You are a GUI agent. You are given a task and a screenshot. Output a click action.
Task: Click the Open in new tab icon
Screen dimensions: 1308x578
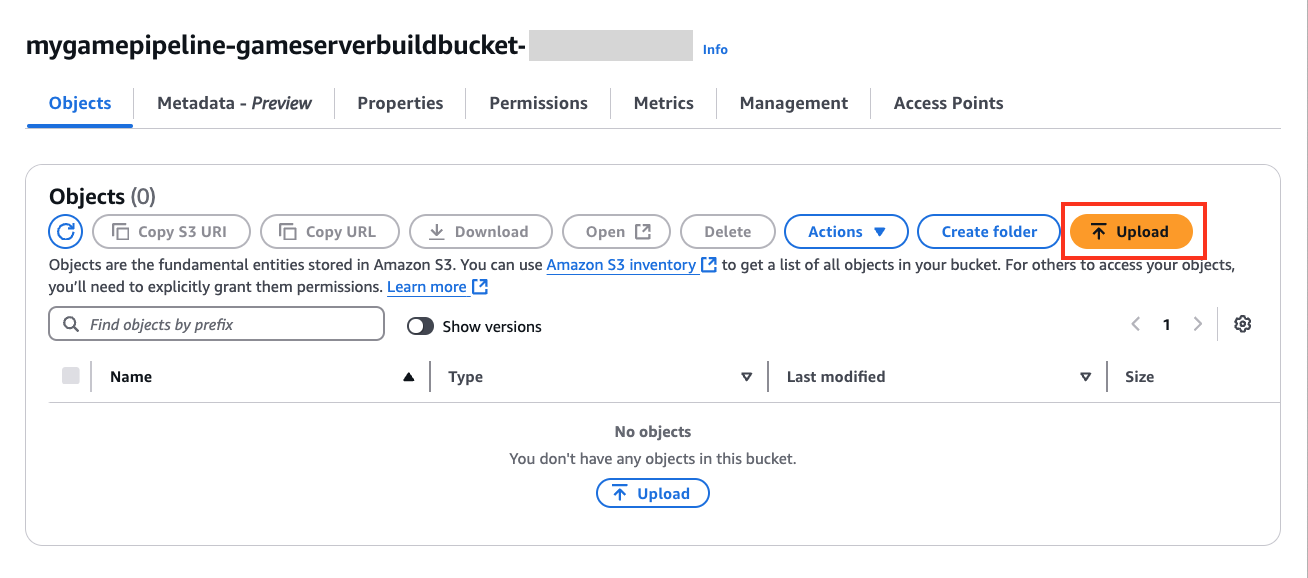coord(644,231)
